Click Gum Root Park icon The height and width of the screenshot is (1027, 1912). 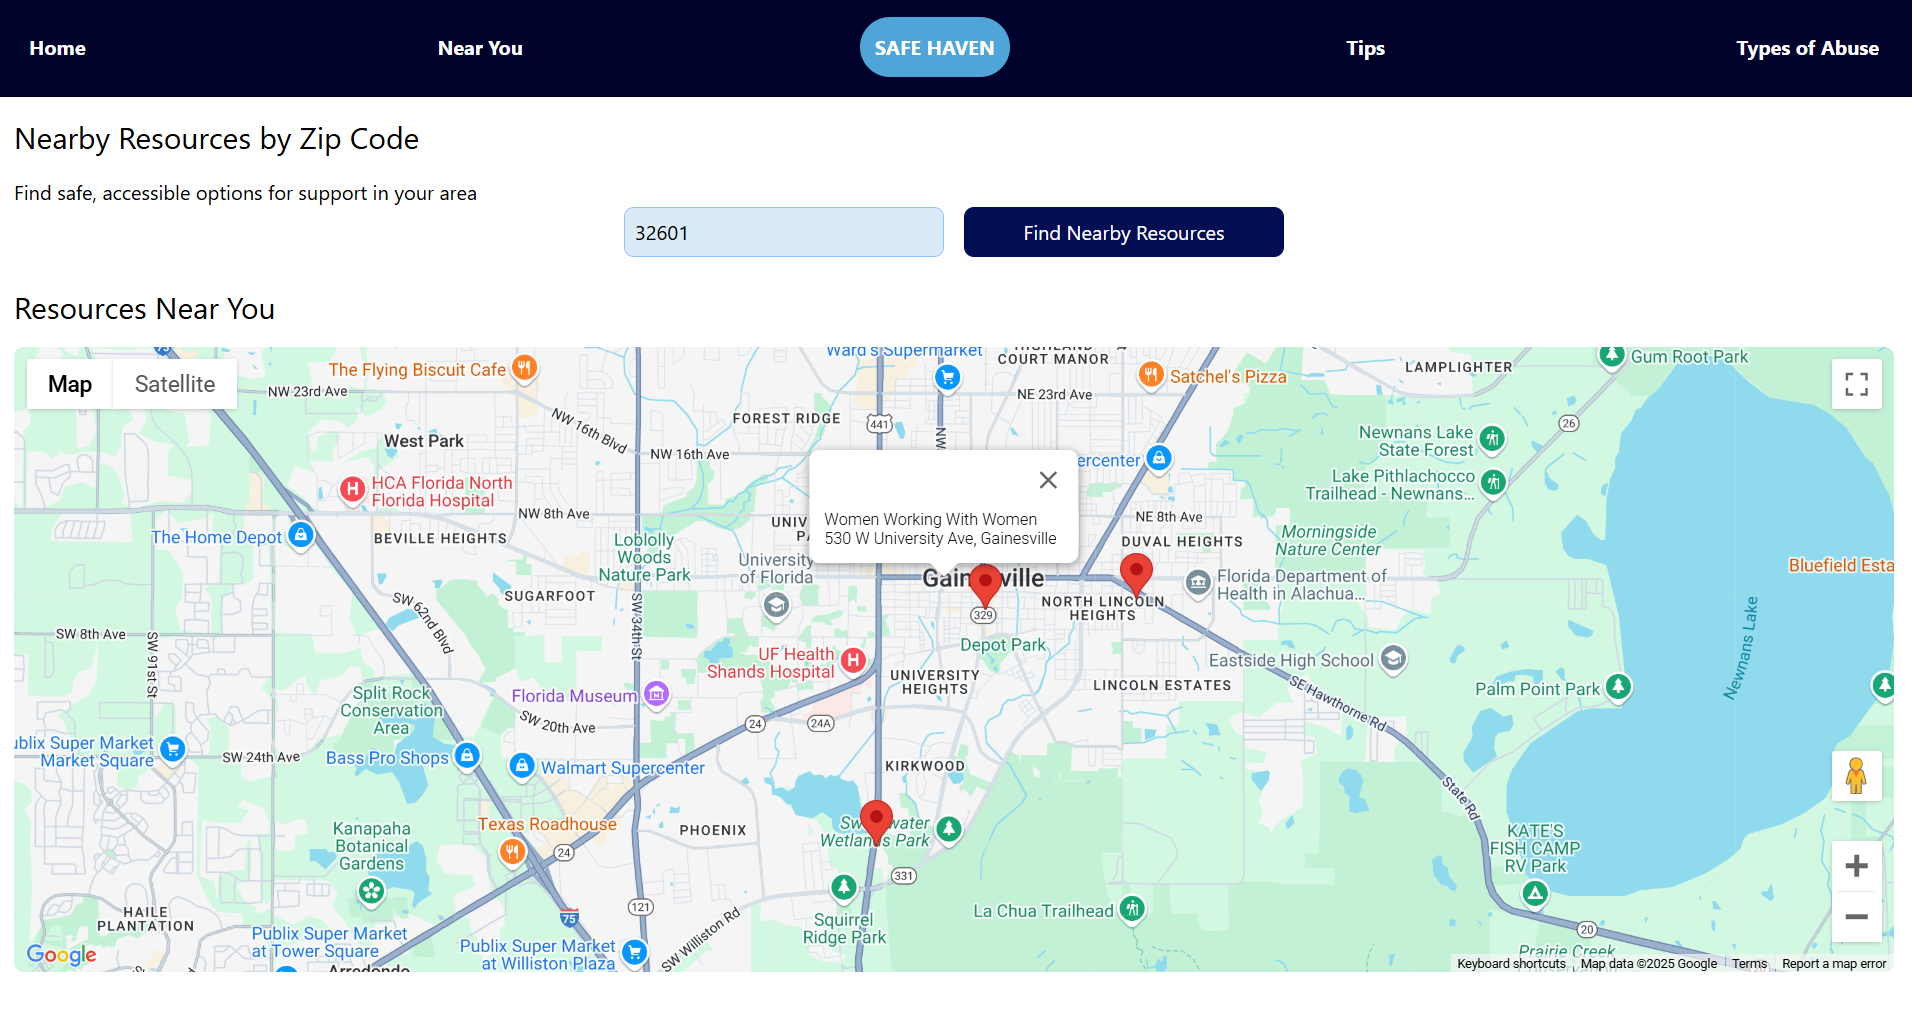tap(1611, 355)
